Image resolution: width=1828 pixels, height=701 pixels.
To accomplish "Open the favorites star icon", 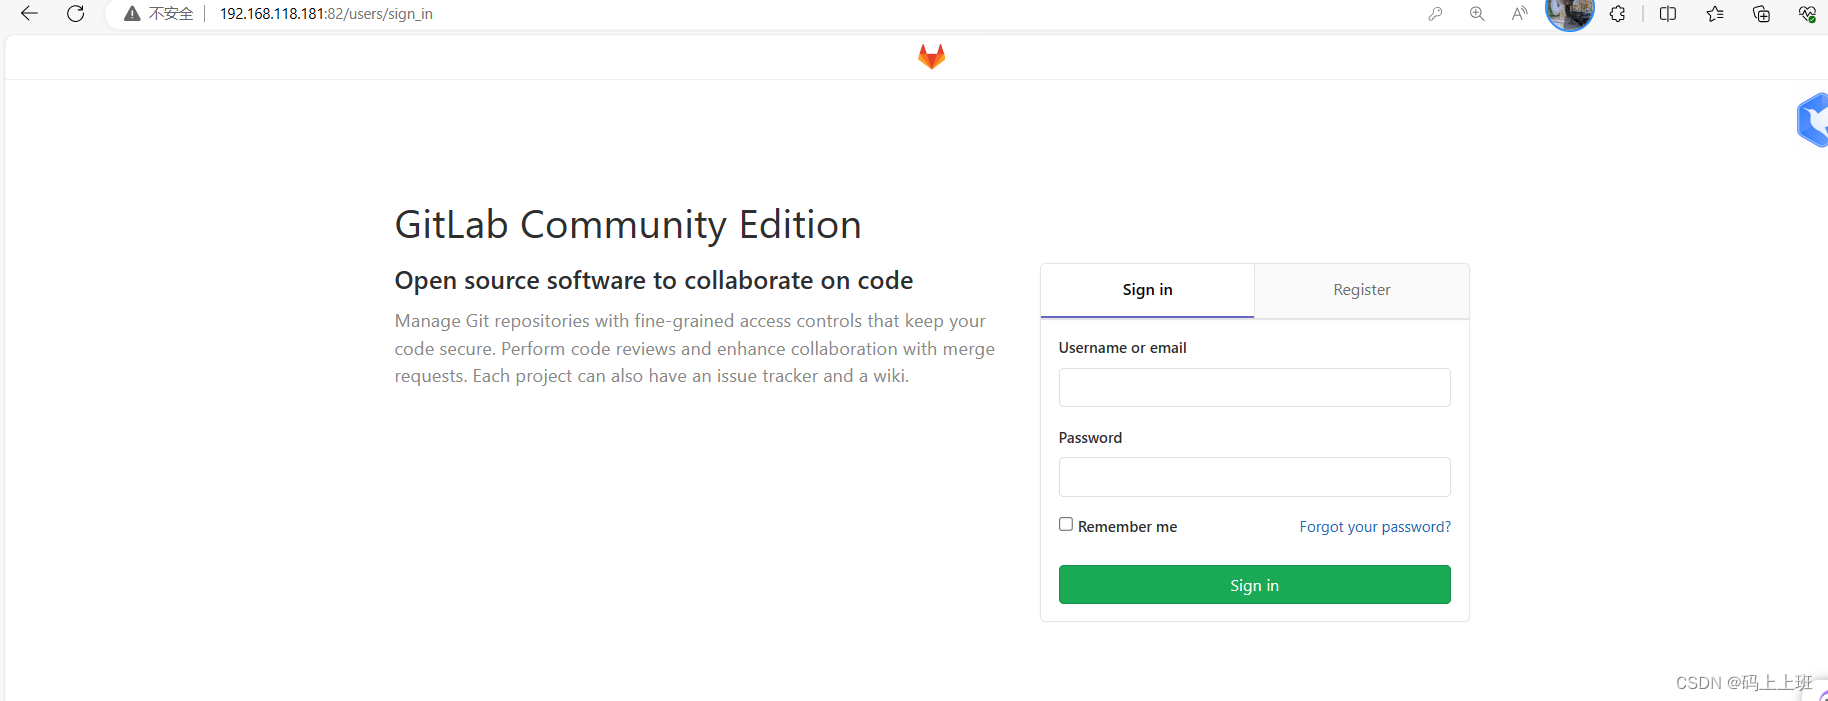I will [1715, 14].
